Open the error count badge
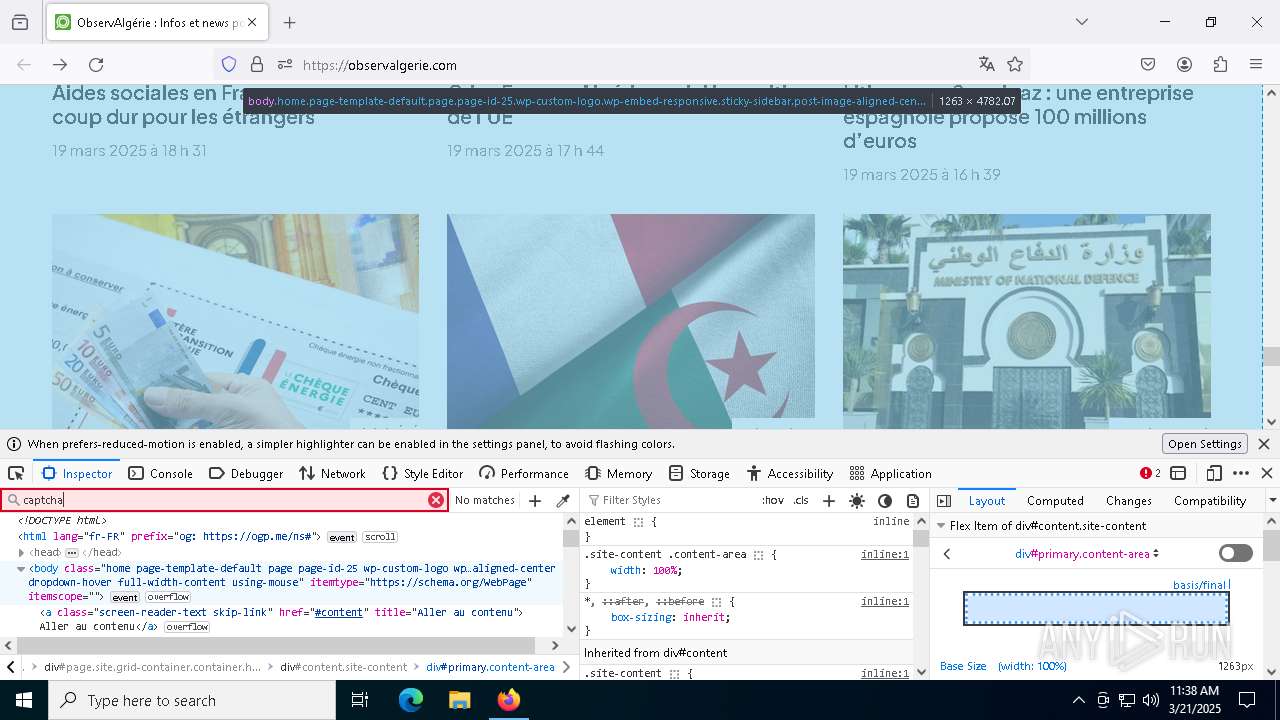This screenshot has width=1280, height=720. point(1150,473)
